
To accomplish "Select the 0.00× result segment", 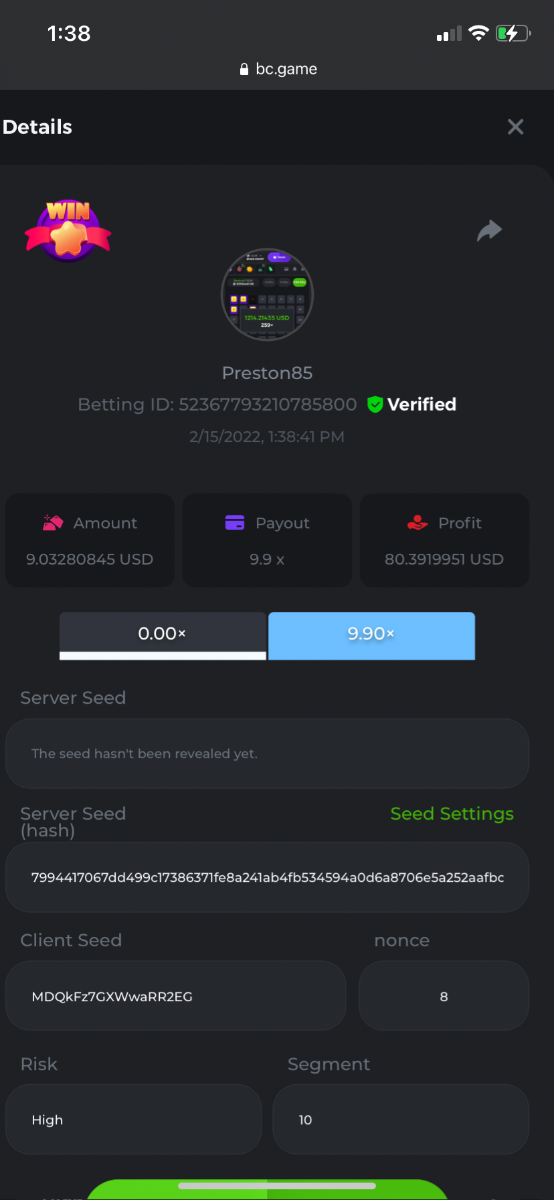I will click(x=162, y=636).
